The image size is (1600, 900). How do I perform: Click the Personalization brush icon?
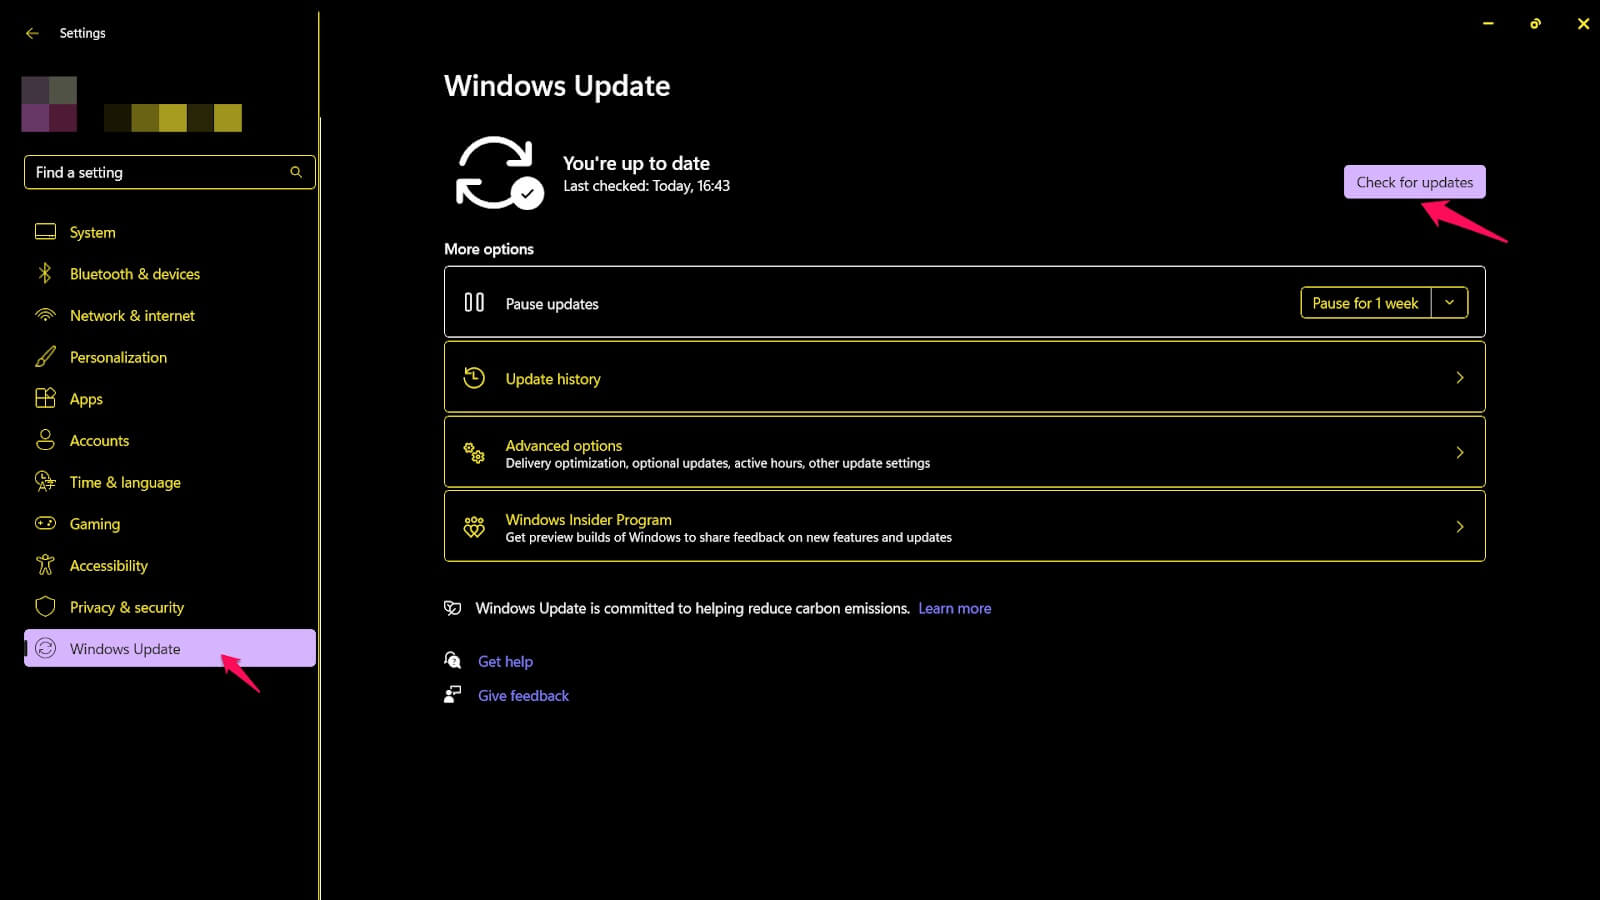coord(45,357)
